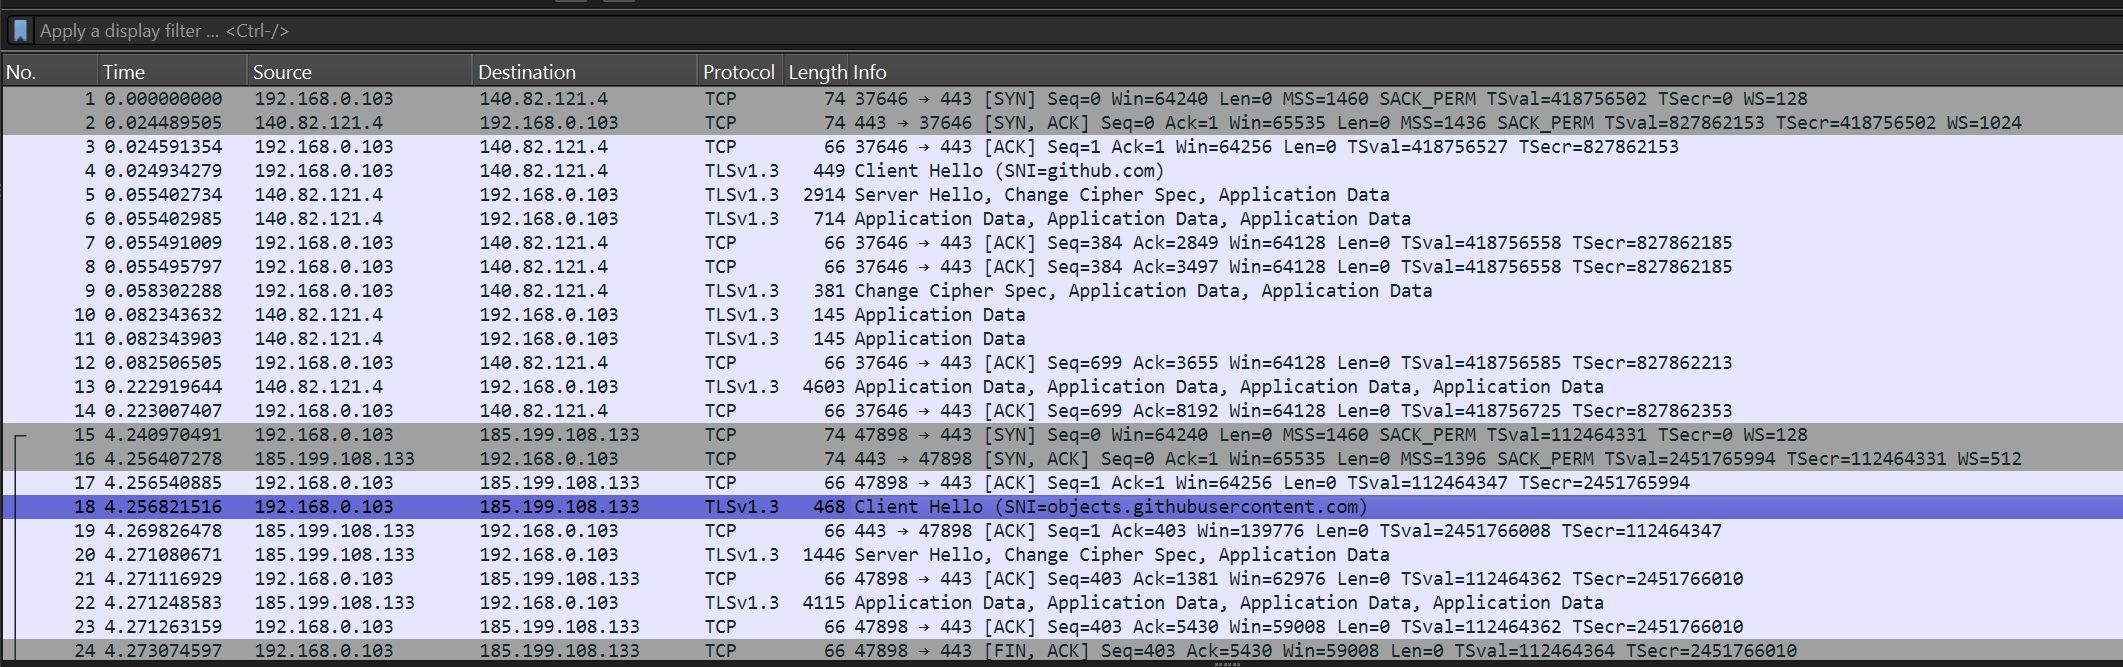Viewport: 2123px width, 667px height.
Task: Click the display filter bookmark icon
Action: [20, 31]
